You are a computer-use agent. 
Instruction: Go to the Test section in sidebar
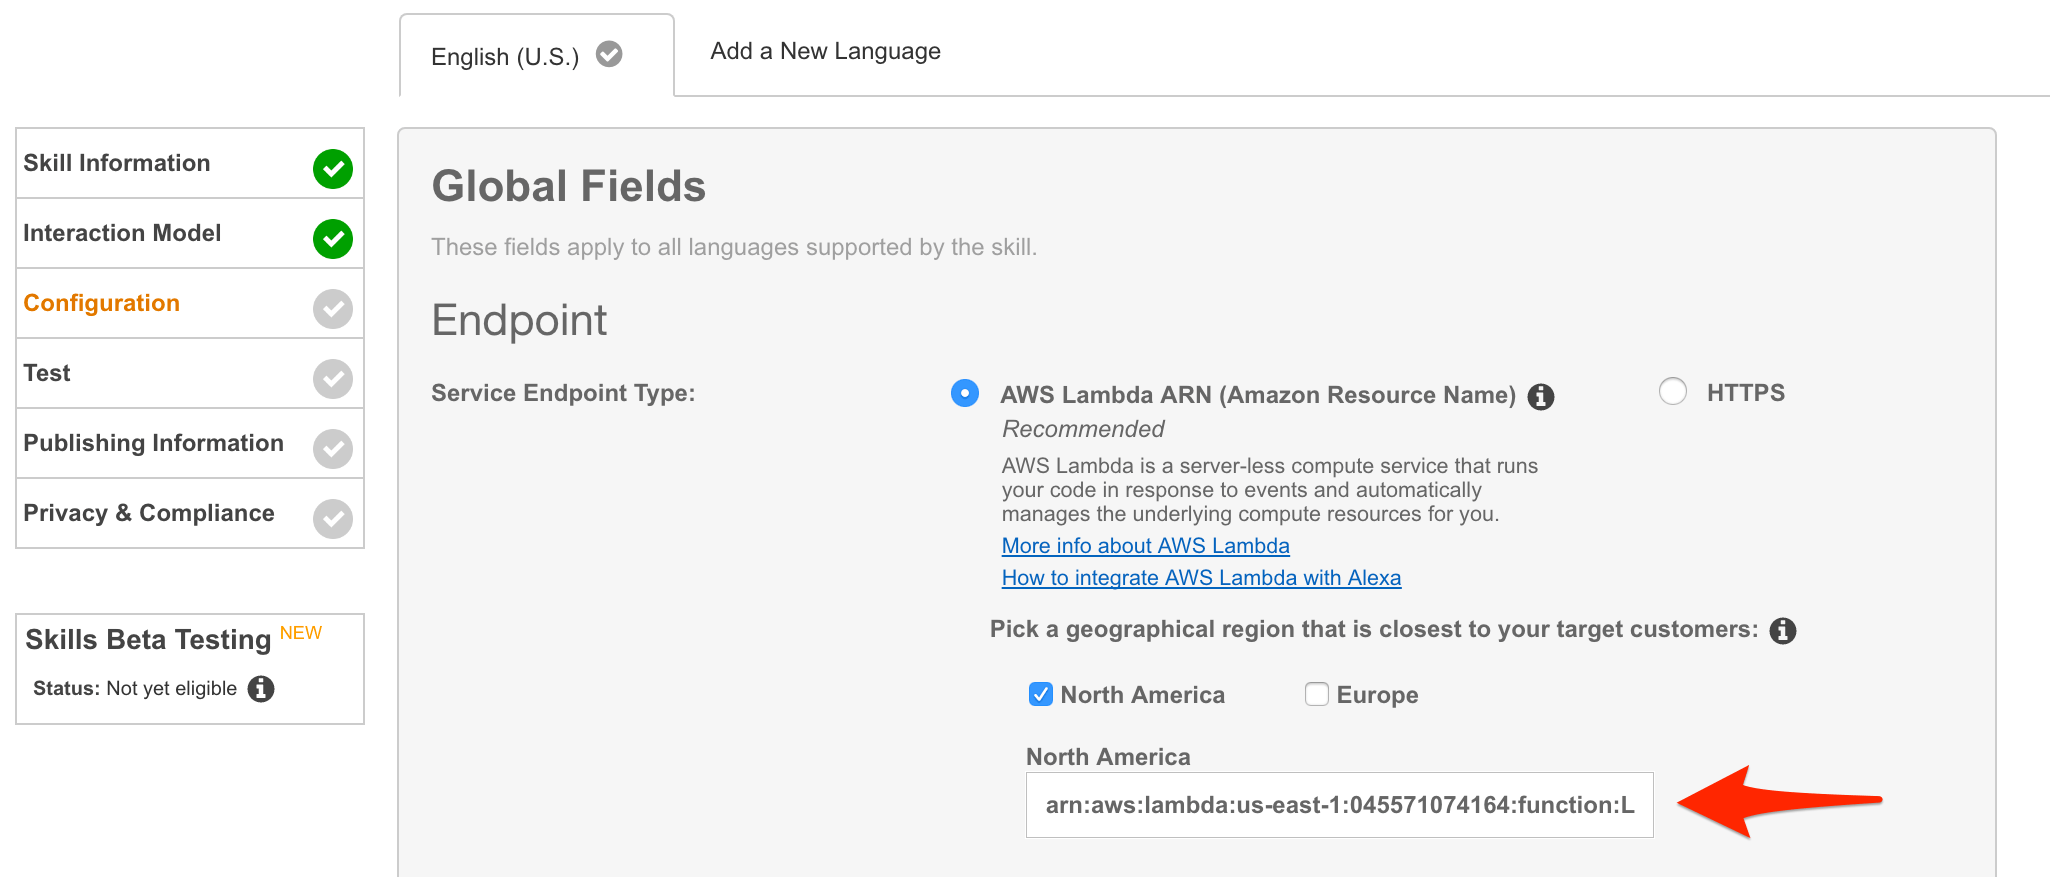point(47,373)
